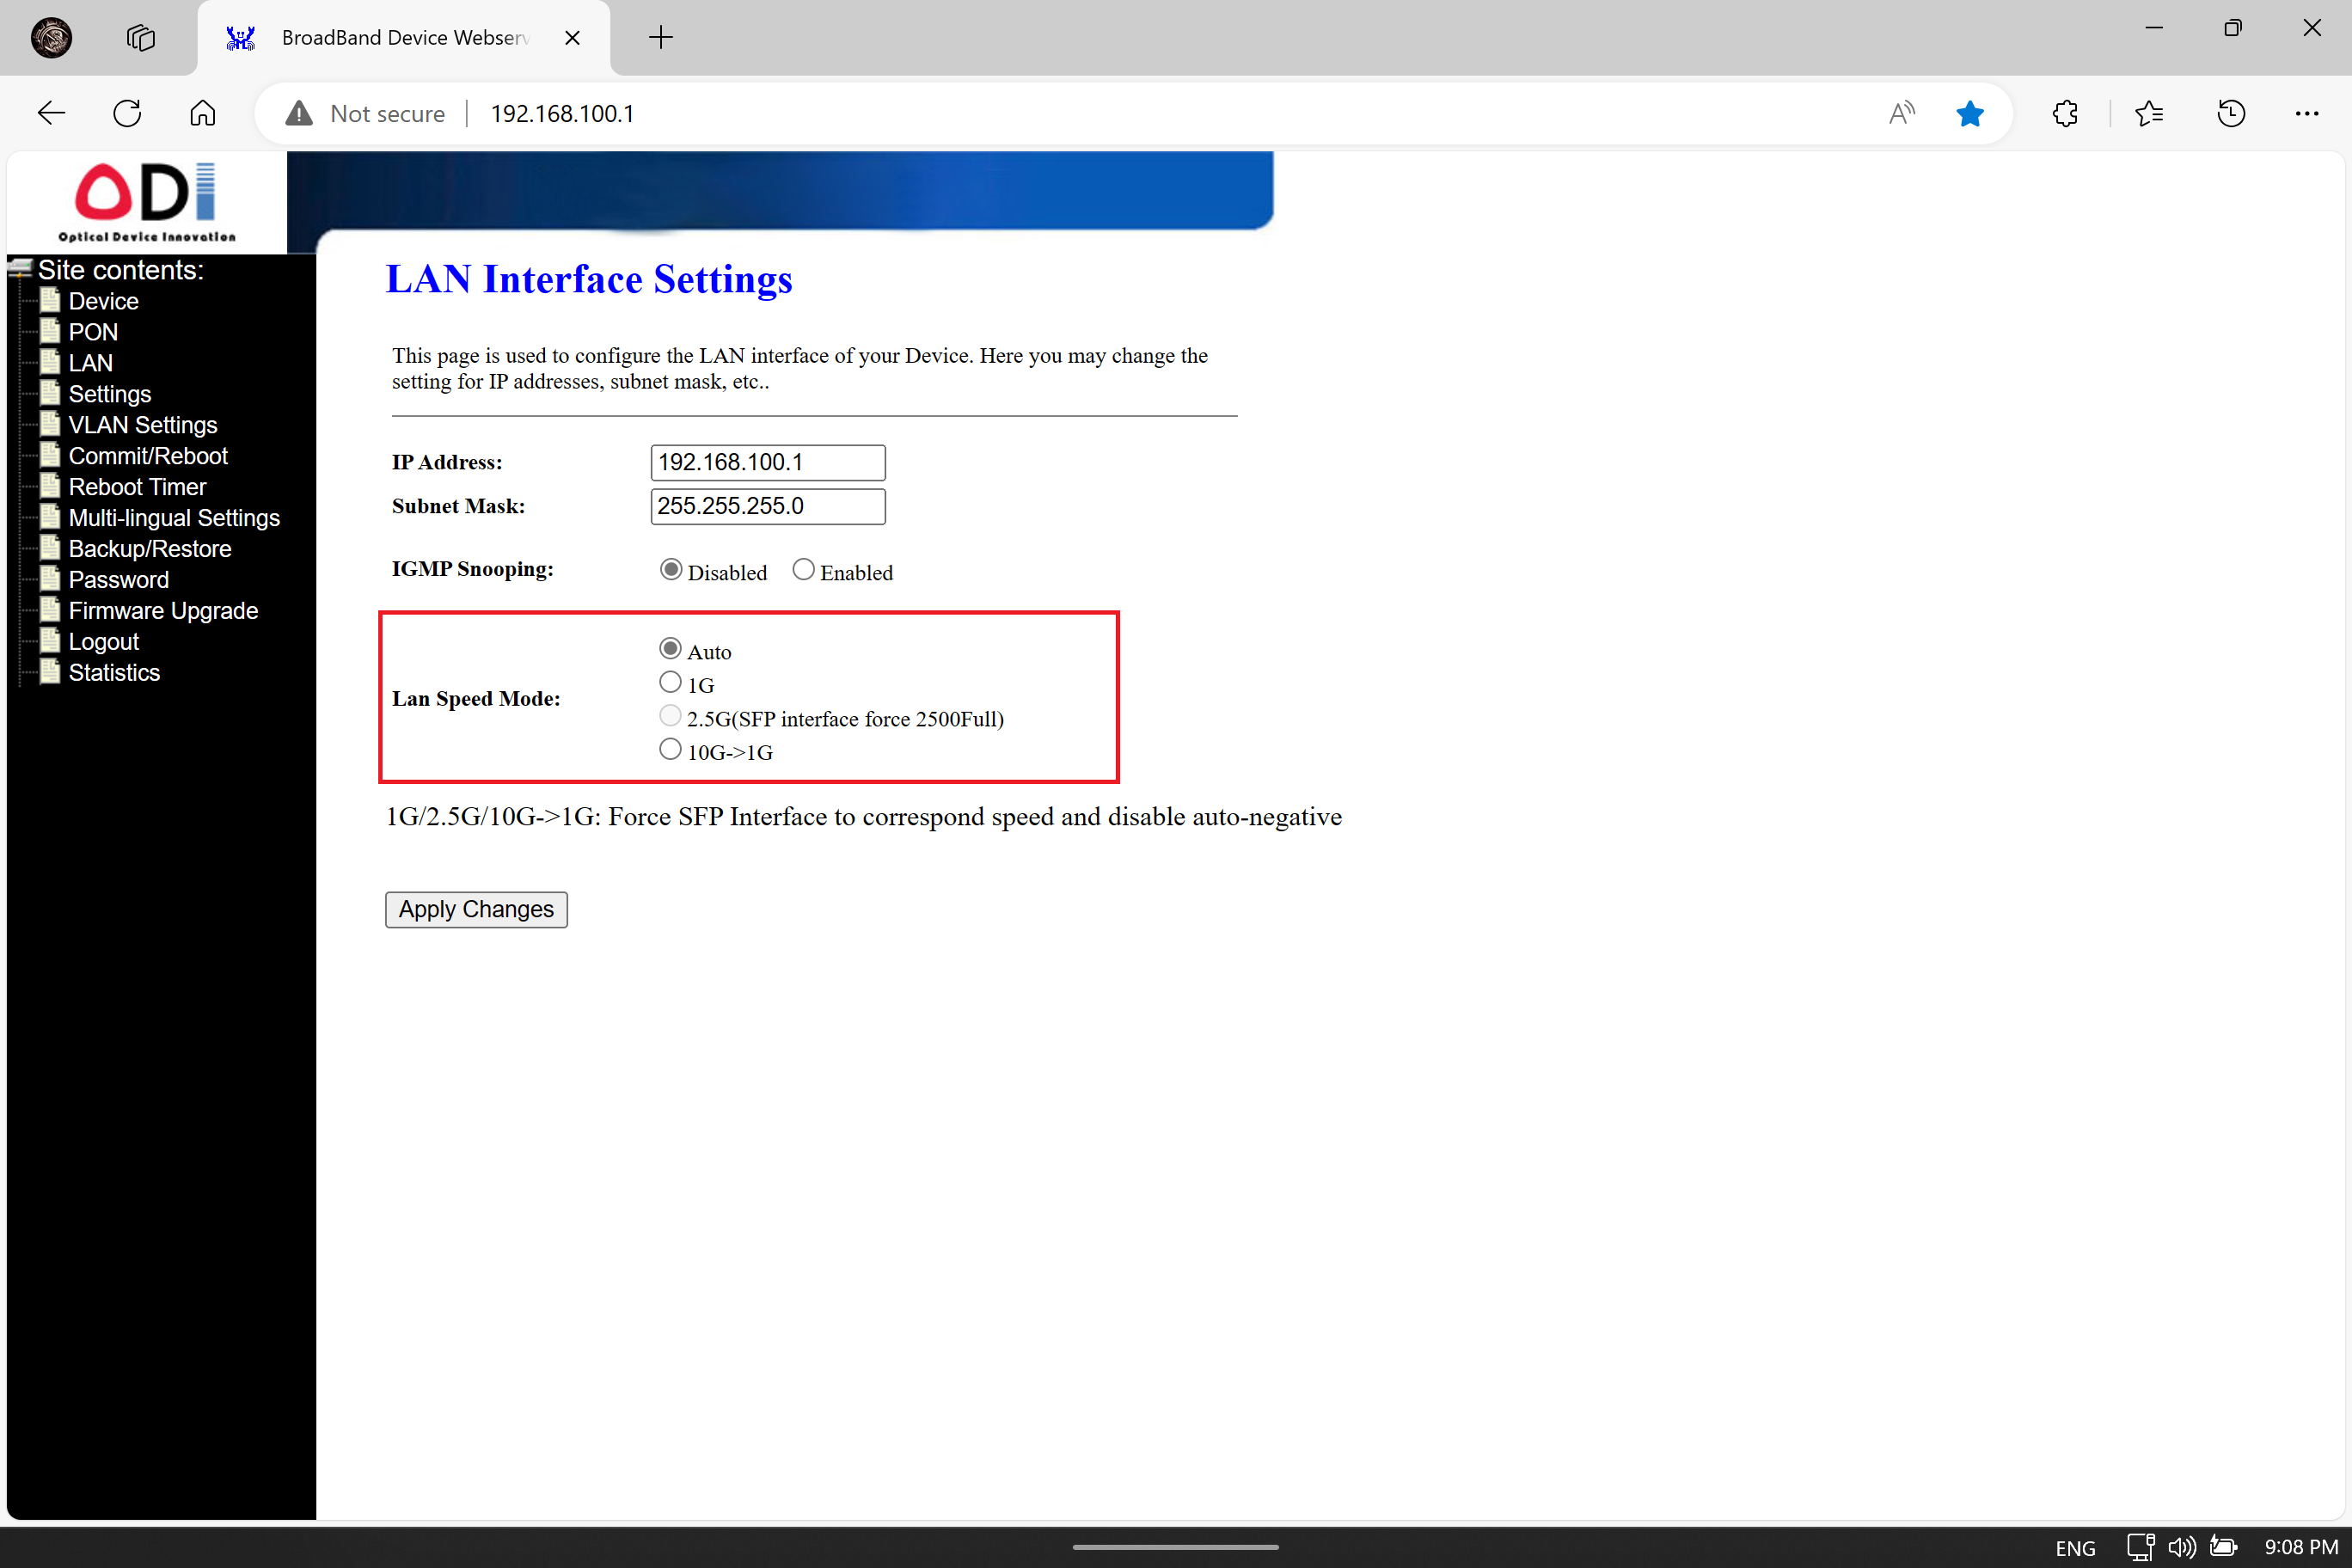Select the 1G Lan Speed Mode
The height and width of the screenshot is (1568, 2352).
[x=670, y=682]
